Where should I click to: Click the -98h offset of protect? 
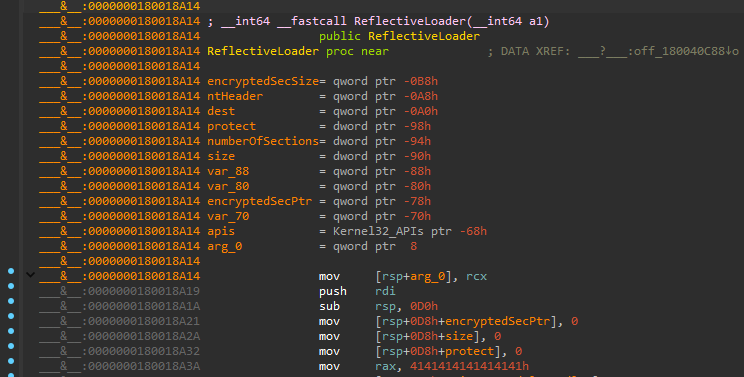[x=418, y=126]
